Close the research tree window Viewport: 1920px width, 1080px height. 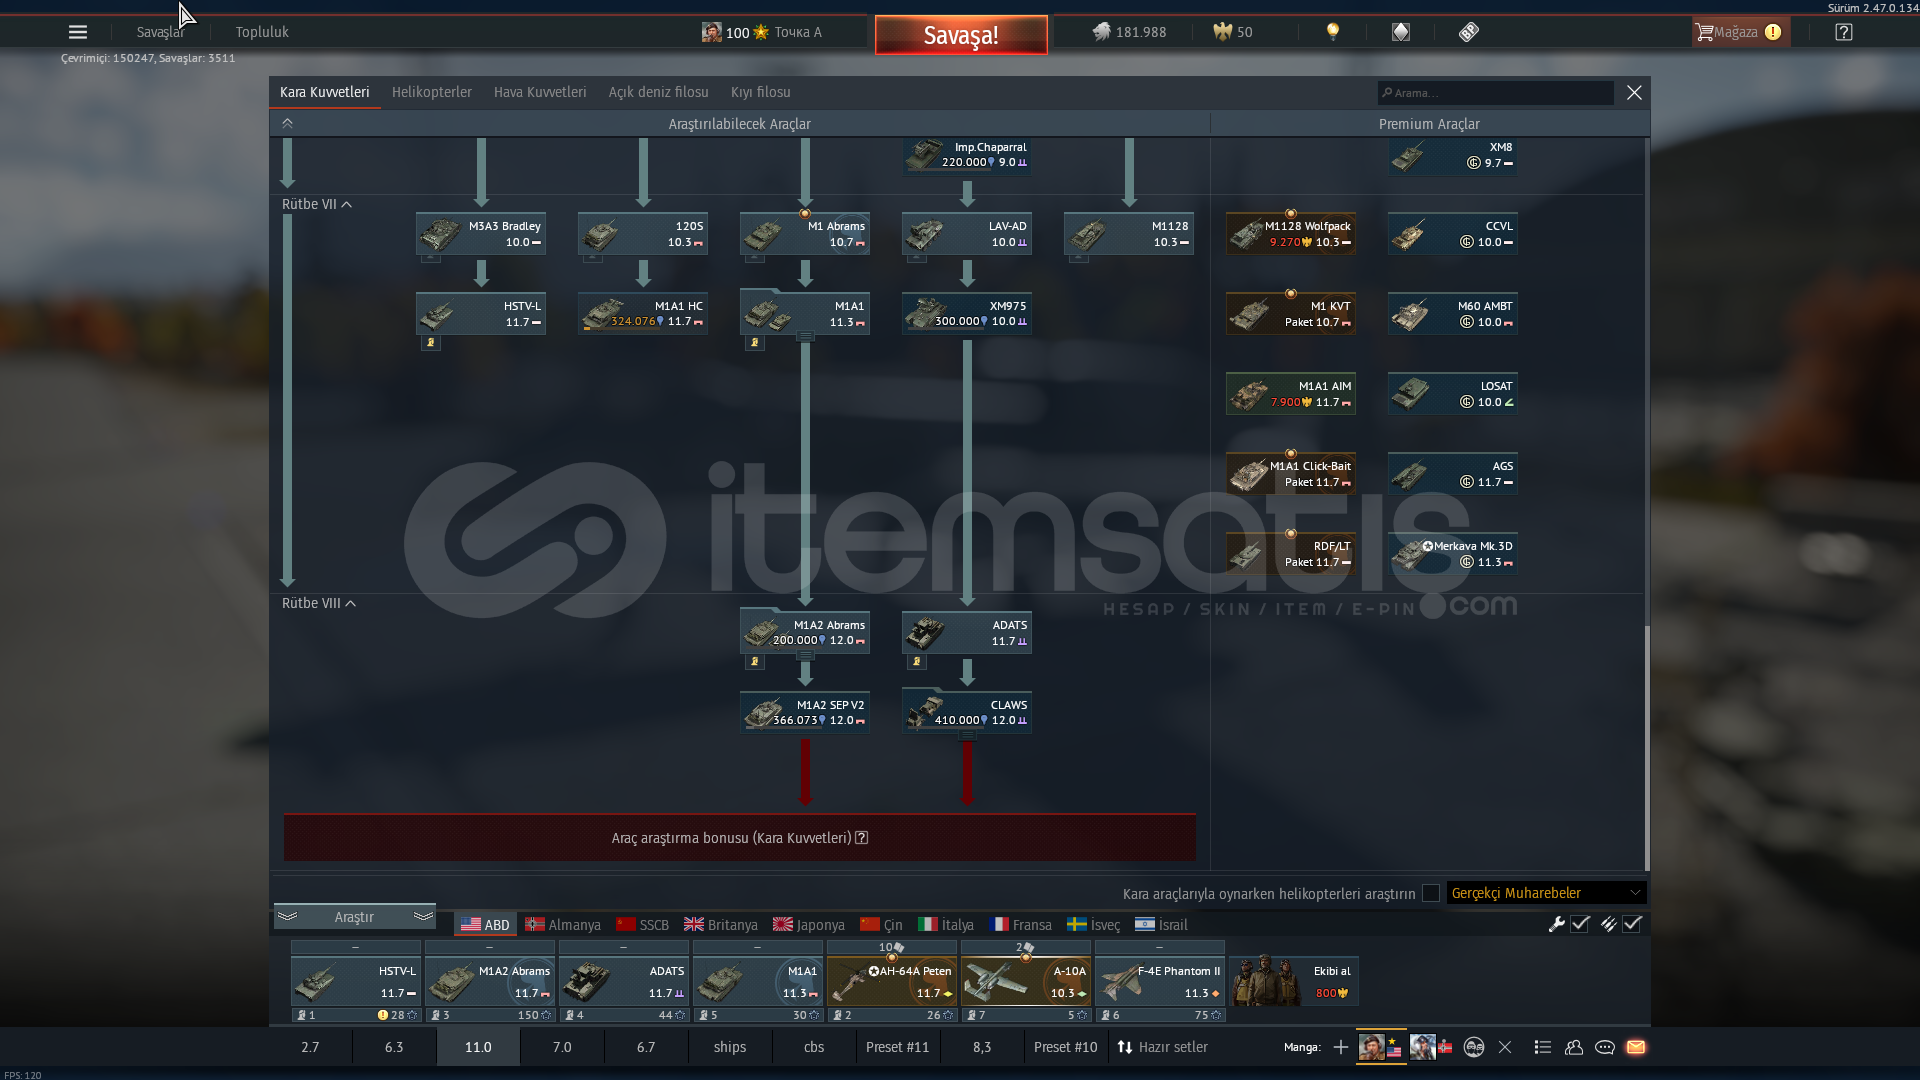1634,93
